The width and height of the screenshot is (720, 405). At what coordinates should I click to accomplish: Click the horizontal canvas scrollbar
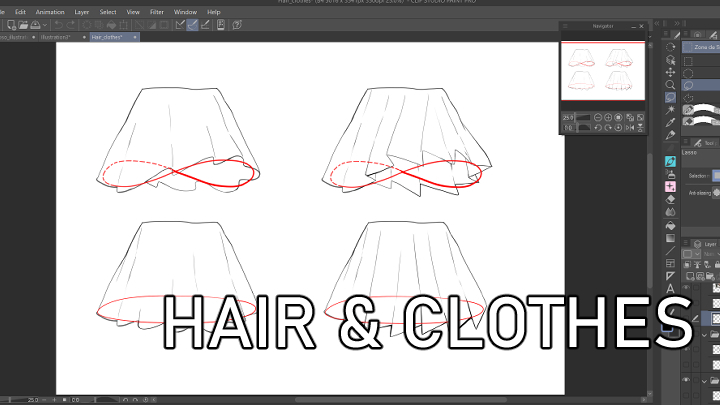tap(400, 400)
